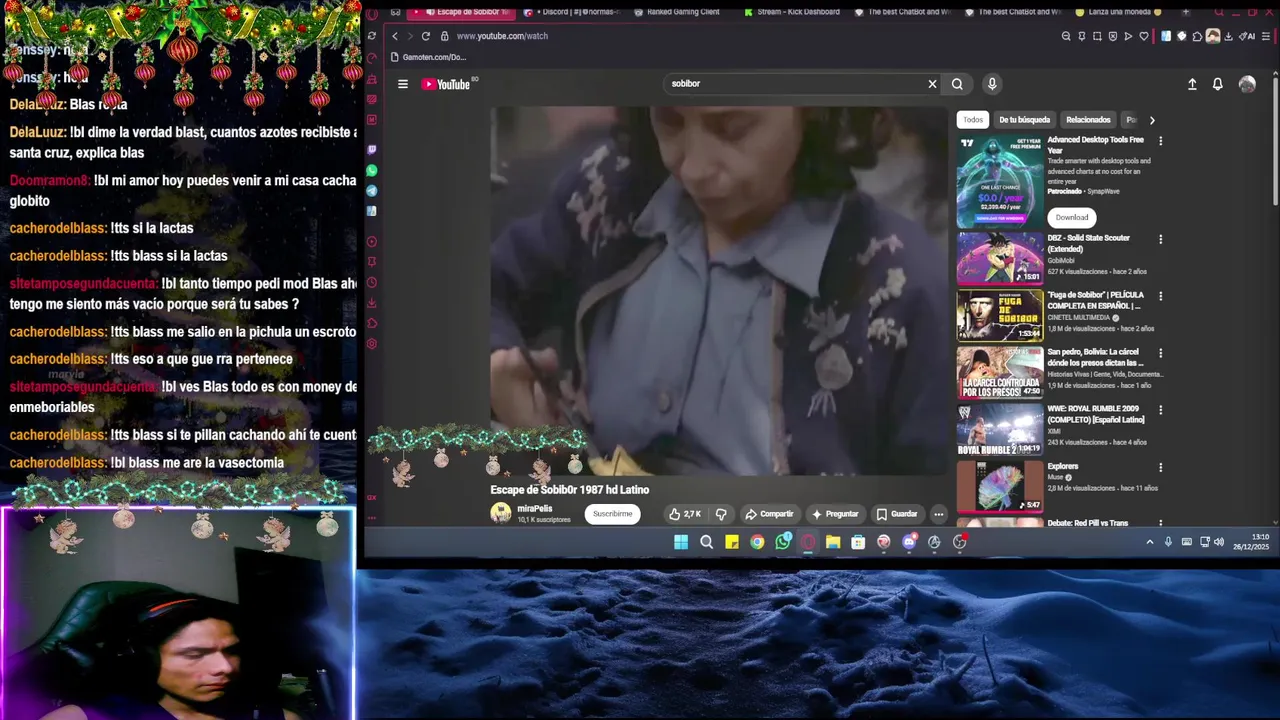Open the Explorers video thumbnail
This screenshot has height=720, width=1280.
tap(1000, 486)
